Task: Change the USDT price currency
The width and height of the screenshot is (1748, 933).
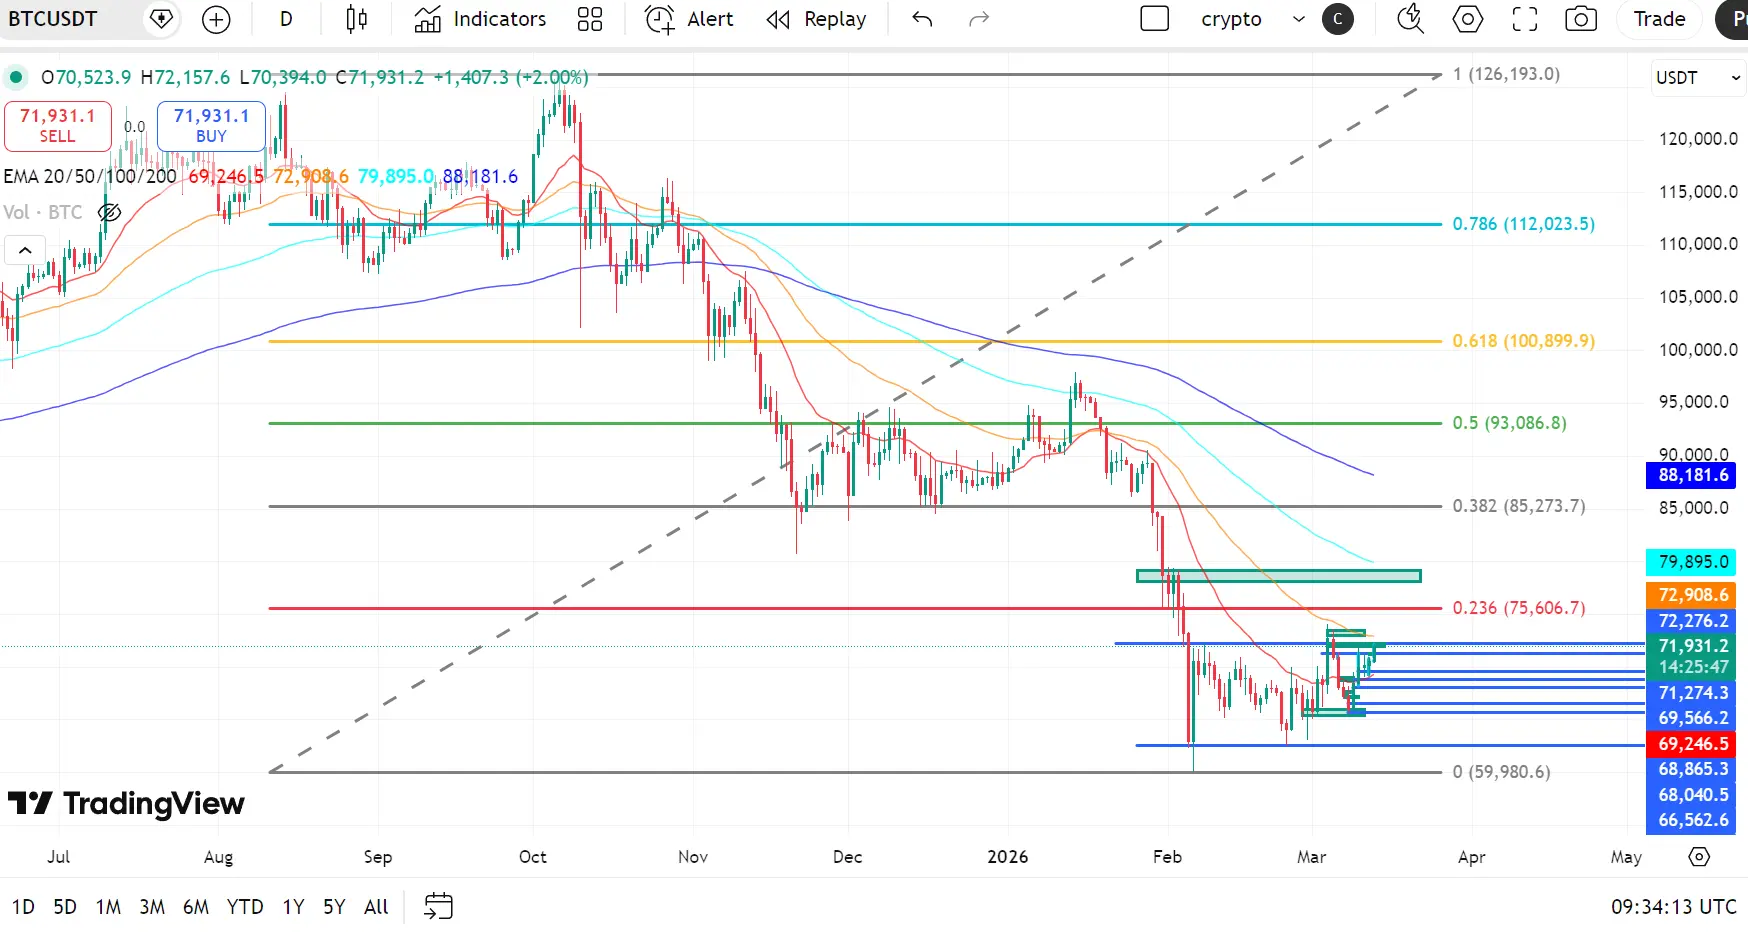Action: [1698, 78]
